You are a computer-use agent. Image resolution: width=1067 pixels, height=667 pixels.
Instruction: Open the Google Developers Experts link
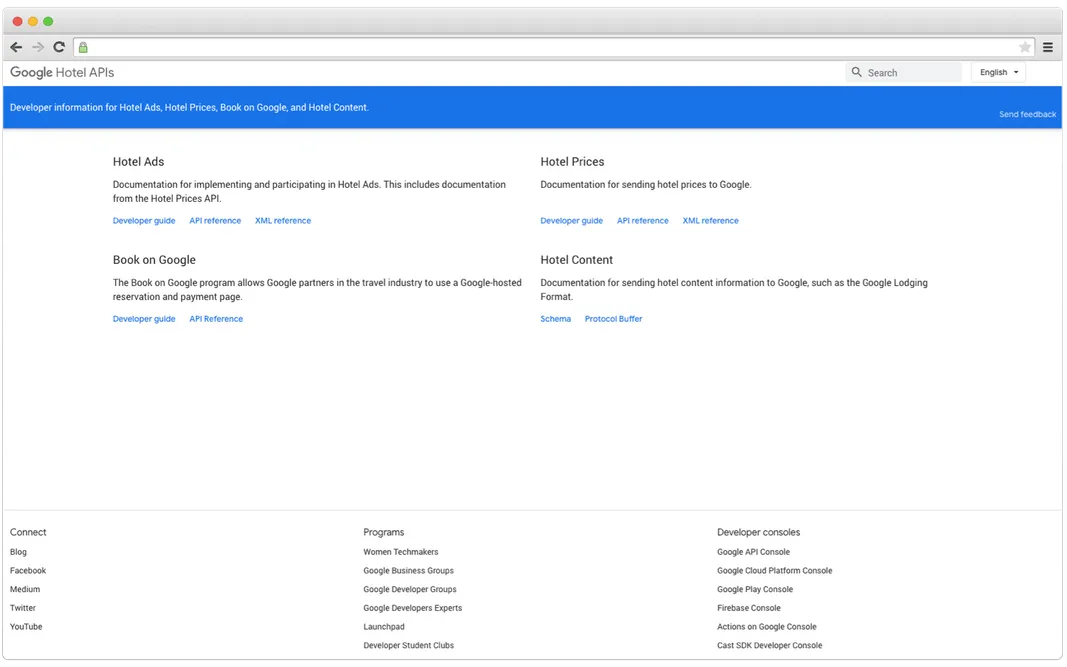412,608
